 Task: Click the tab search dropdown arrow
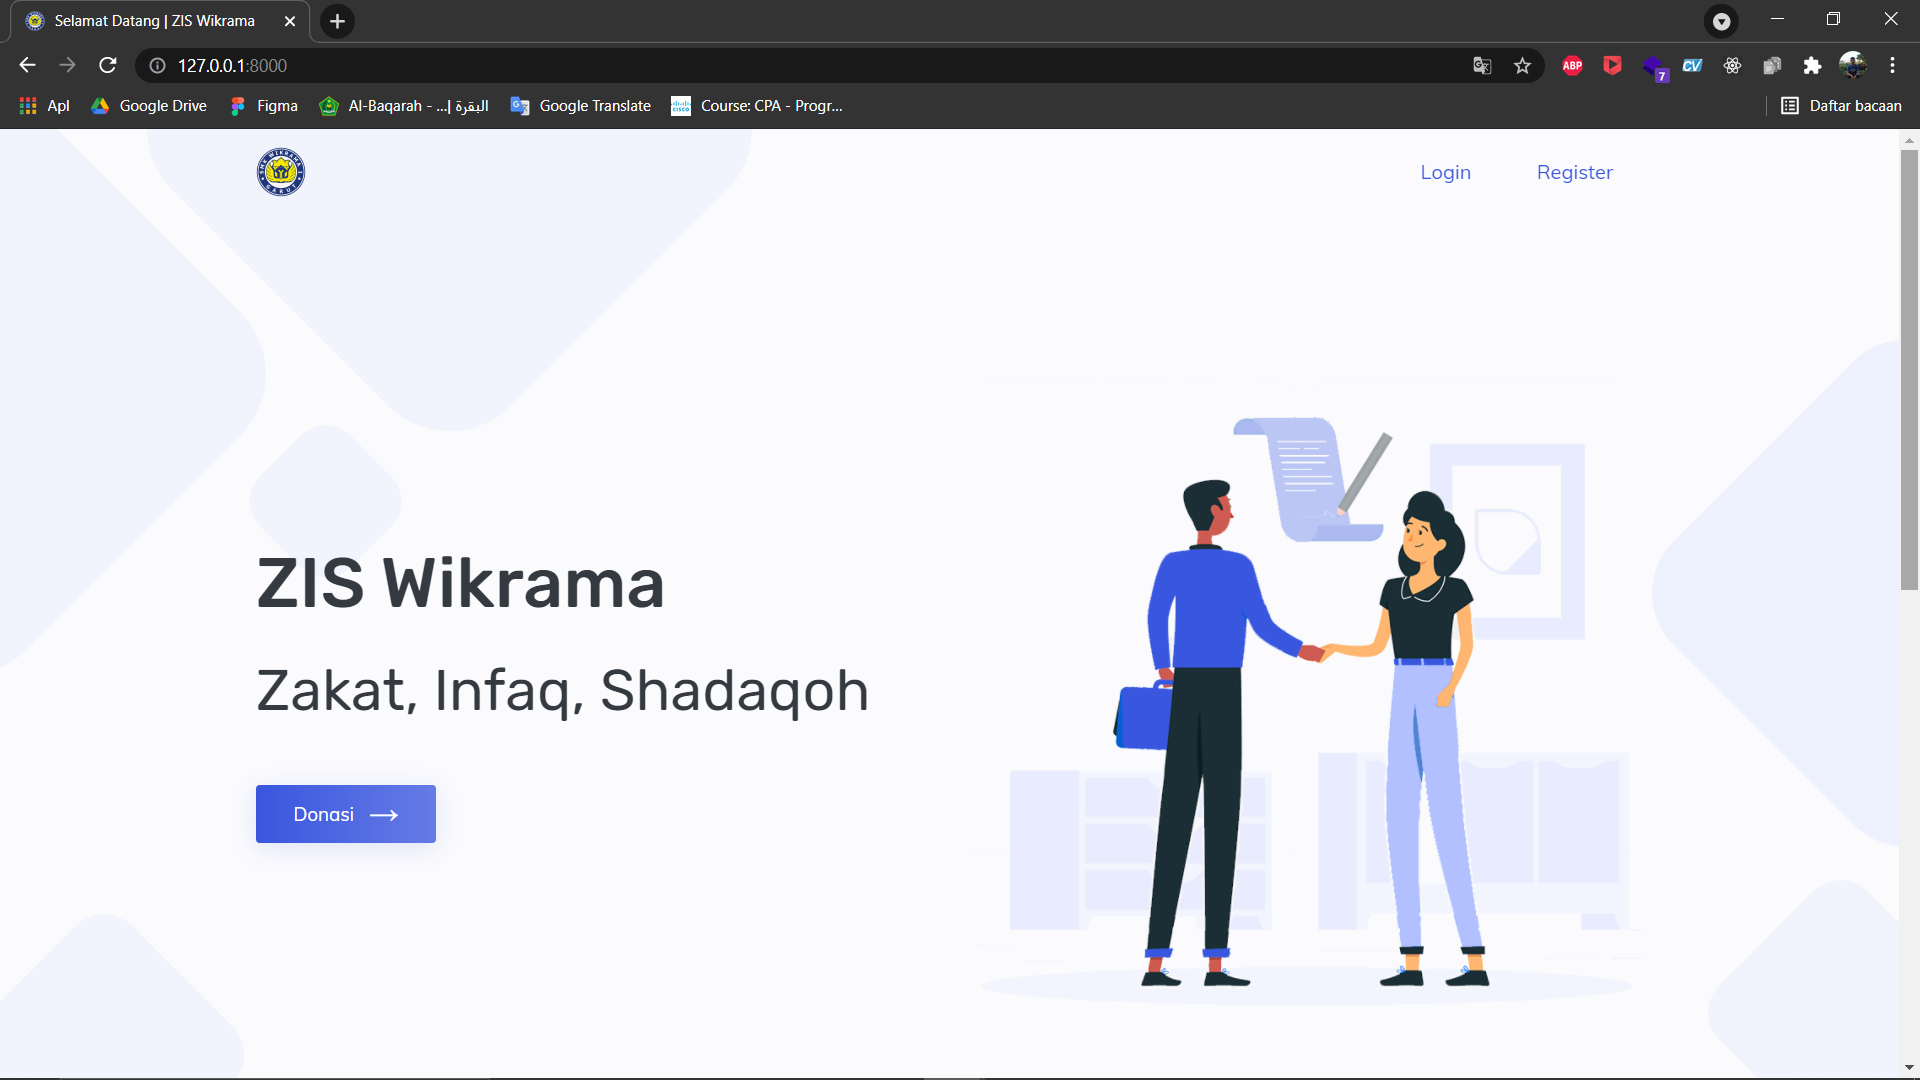(x=1721, y=21)
